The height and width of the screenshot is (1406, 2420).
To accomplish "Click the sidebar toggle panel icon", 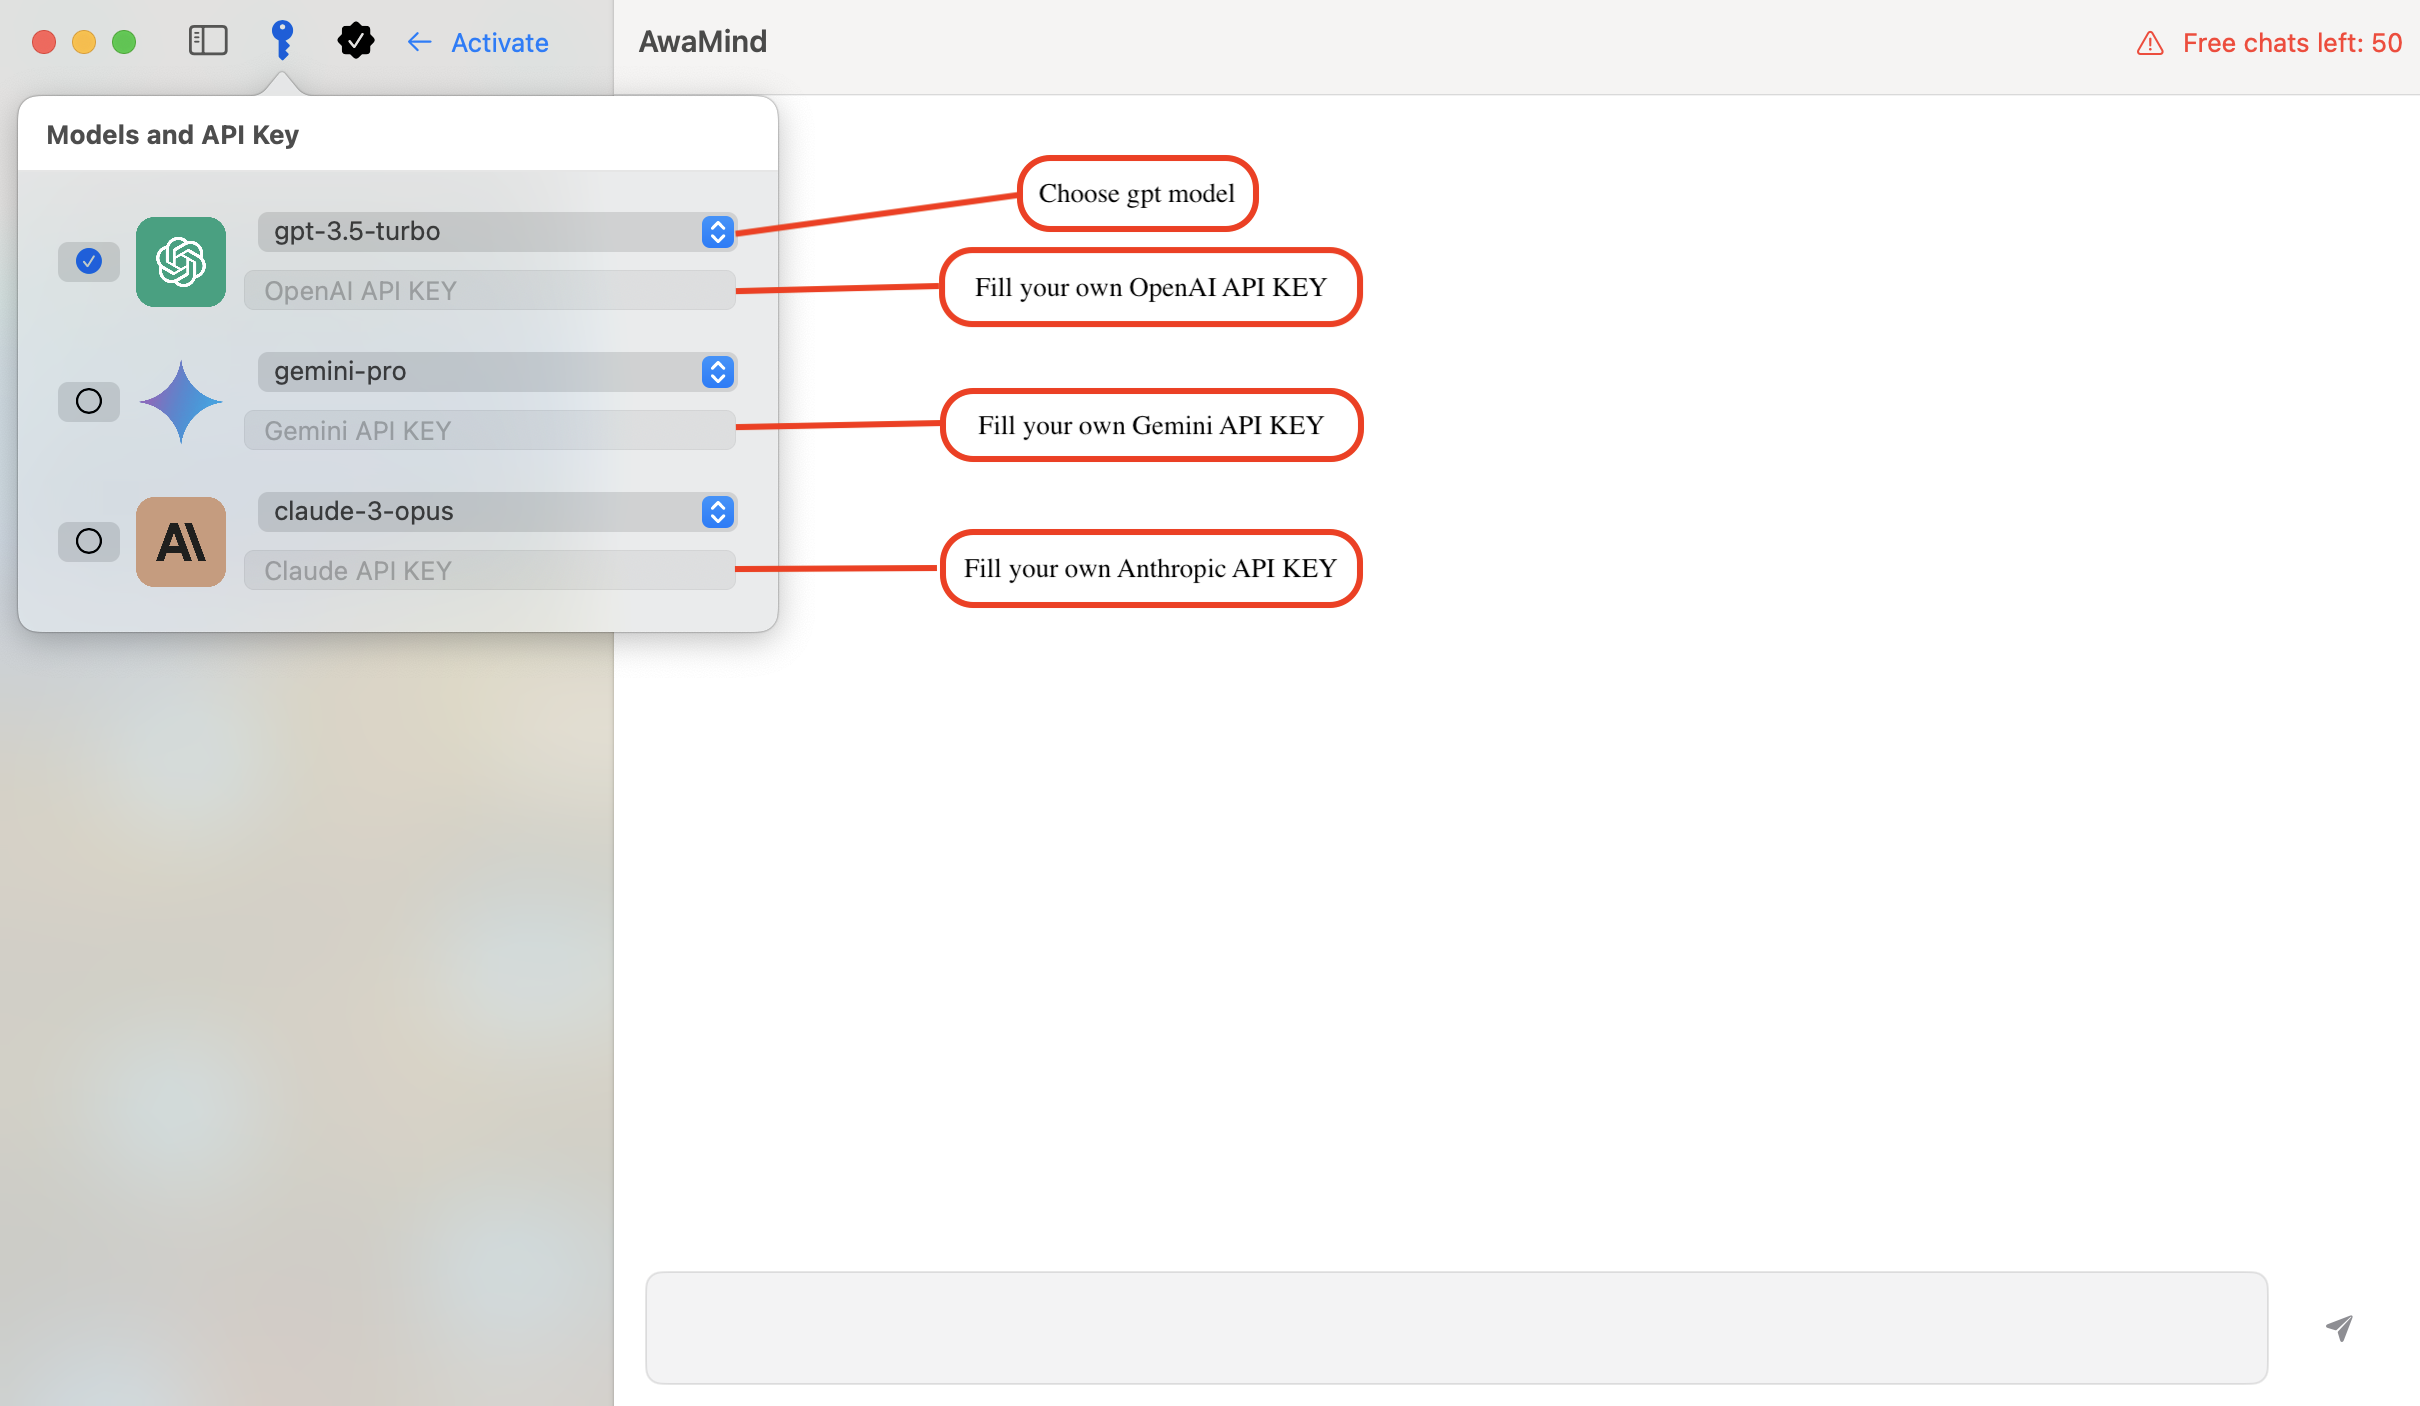I will coord(206,42).
